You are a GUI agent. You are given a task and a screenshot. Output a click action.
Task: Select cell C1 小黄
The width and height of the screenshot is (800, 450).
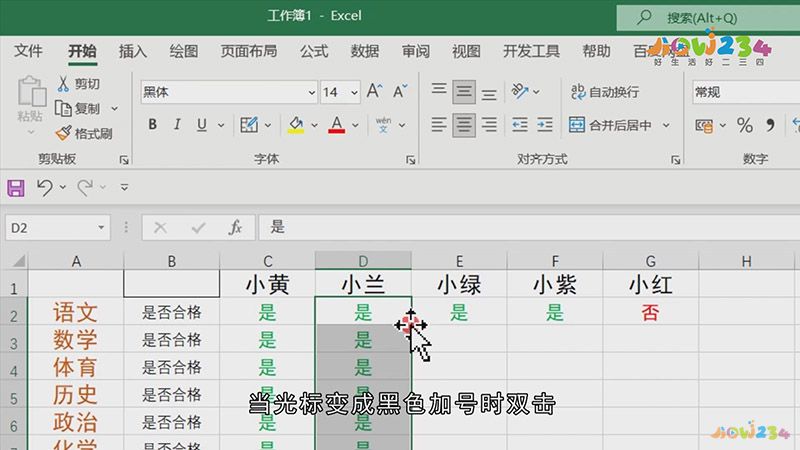point(267,284)
